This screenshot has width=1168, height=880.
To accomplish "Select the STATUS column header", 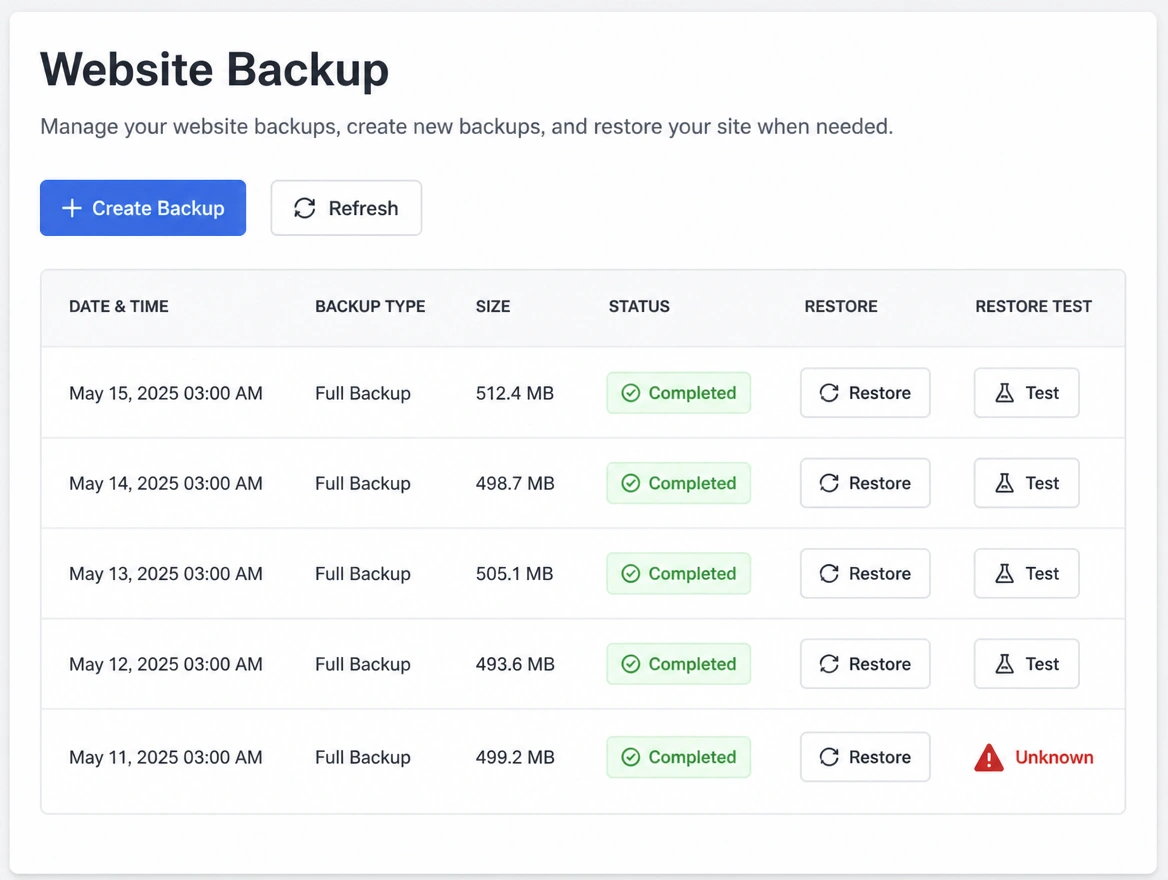I will [x=639, y=306].
